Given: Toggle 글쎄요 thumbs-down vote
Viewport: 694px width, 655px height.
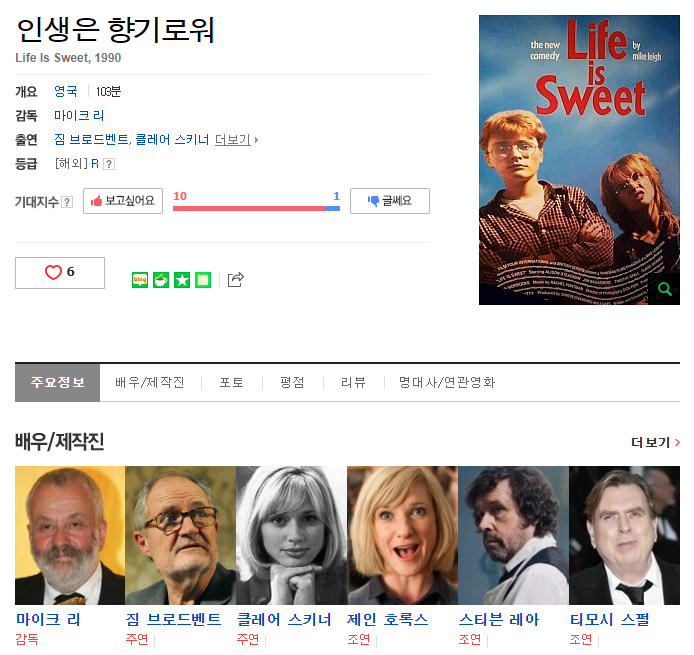Looking at the screenshot, I should coord(390,201).
